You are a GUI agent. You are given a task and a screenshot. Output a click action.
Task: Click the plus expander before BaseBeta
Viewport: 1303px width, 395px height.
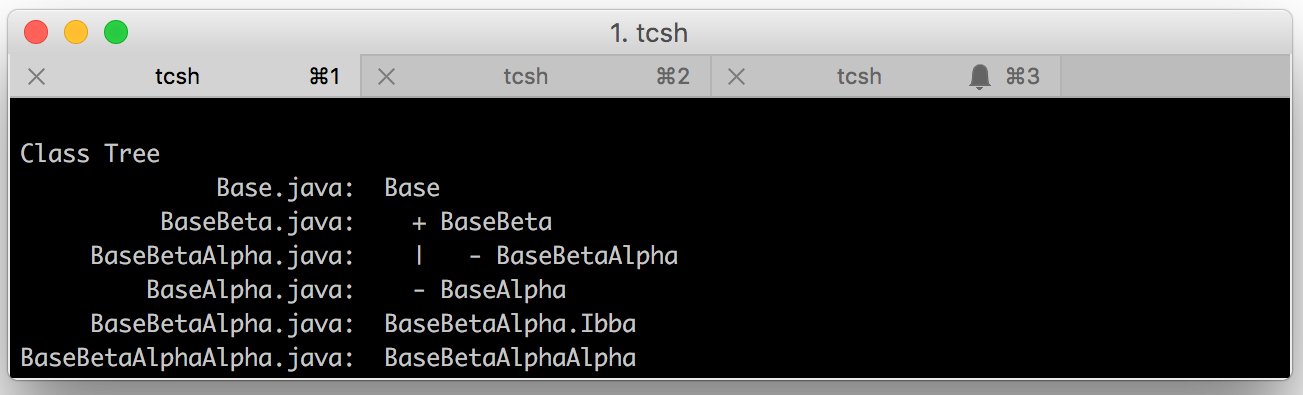click(x=419, y=222)
